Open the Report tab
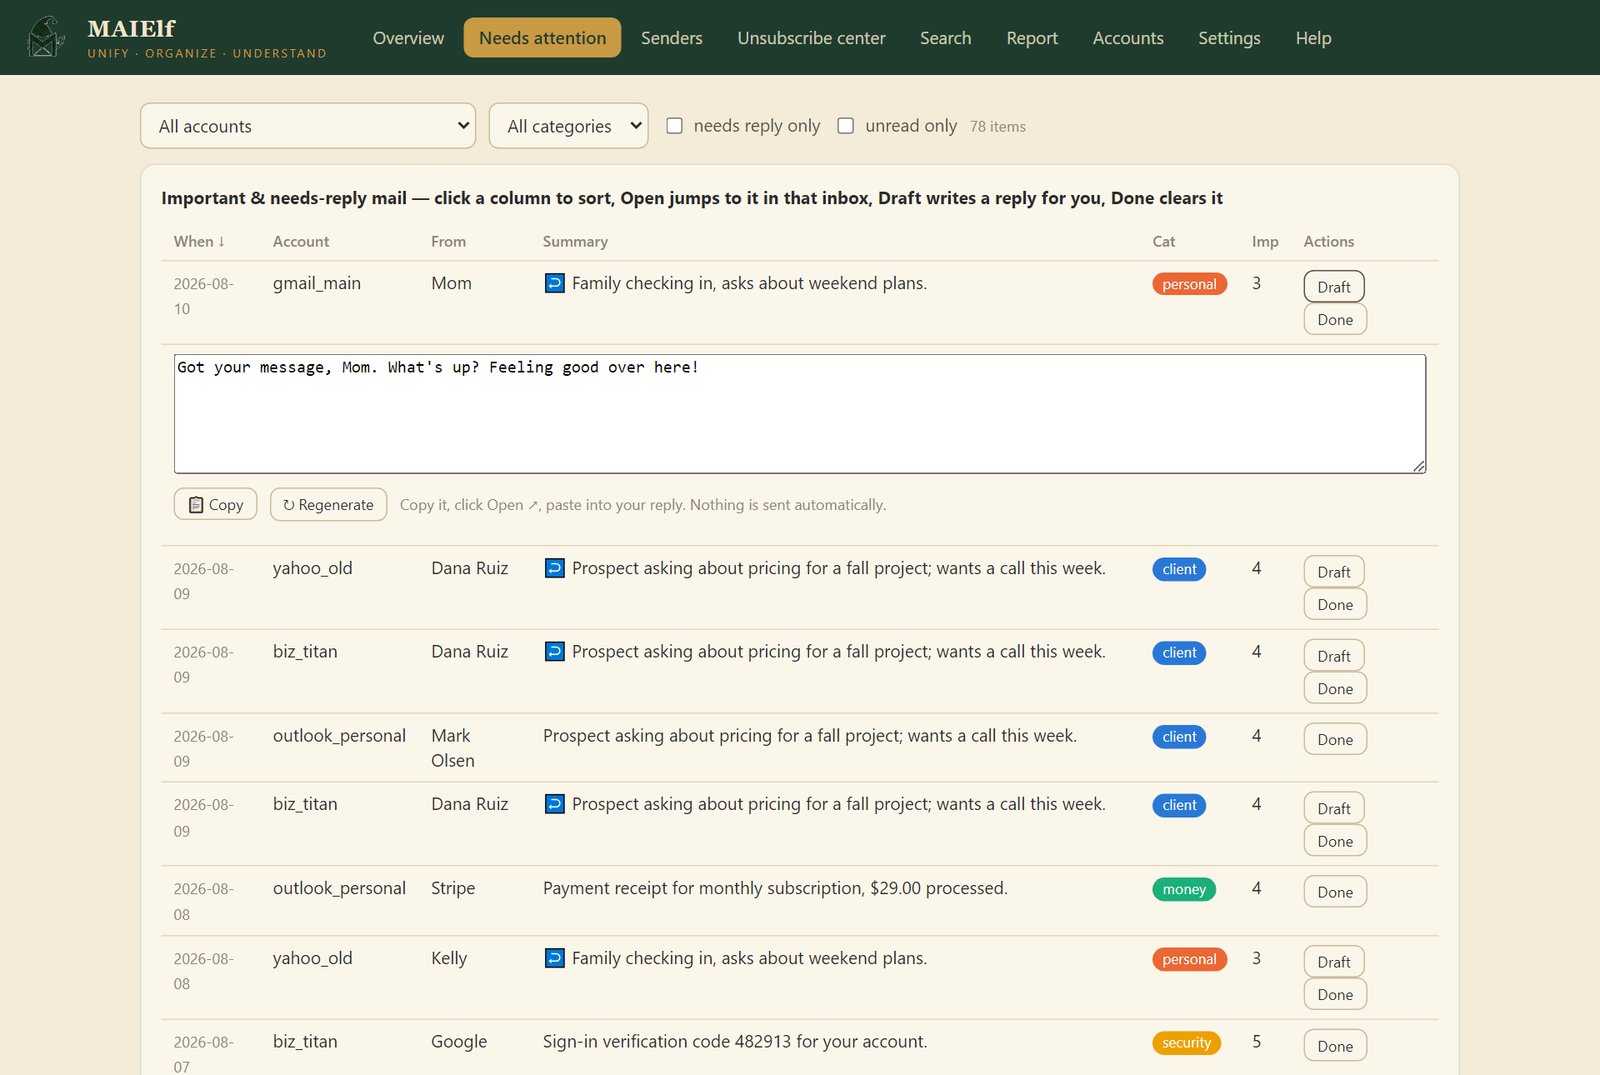This screenshot has height=1075, width=1600. coord(1032,38)
